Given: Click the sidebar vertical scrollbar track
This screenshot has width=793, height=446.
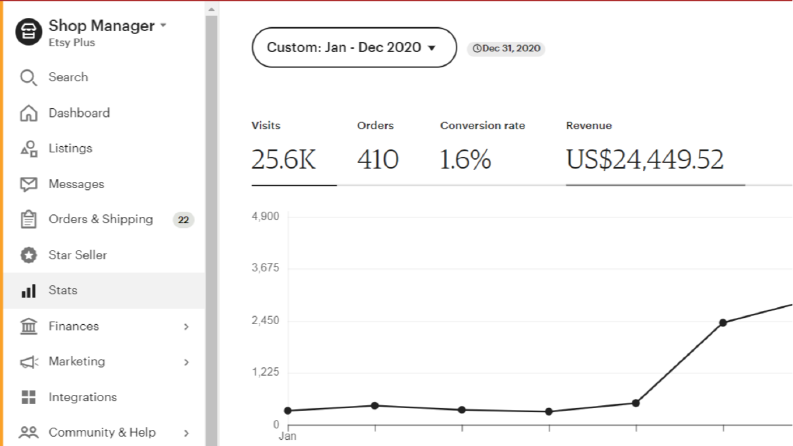Looking at the screenshot, I should [211, 230].
